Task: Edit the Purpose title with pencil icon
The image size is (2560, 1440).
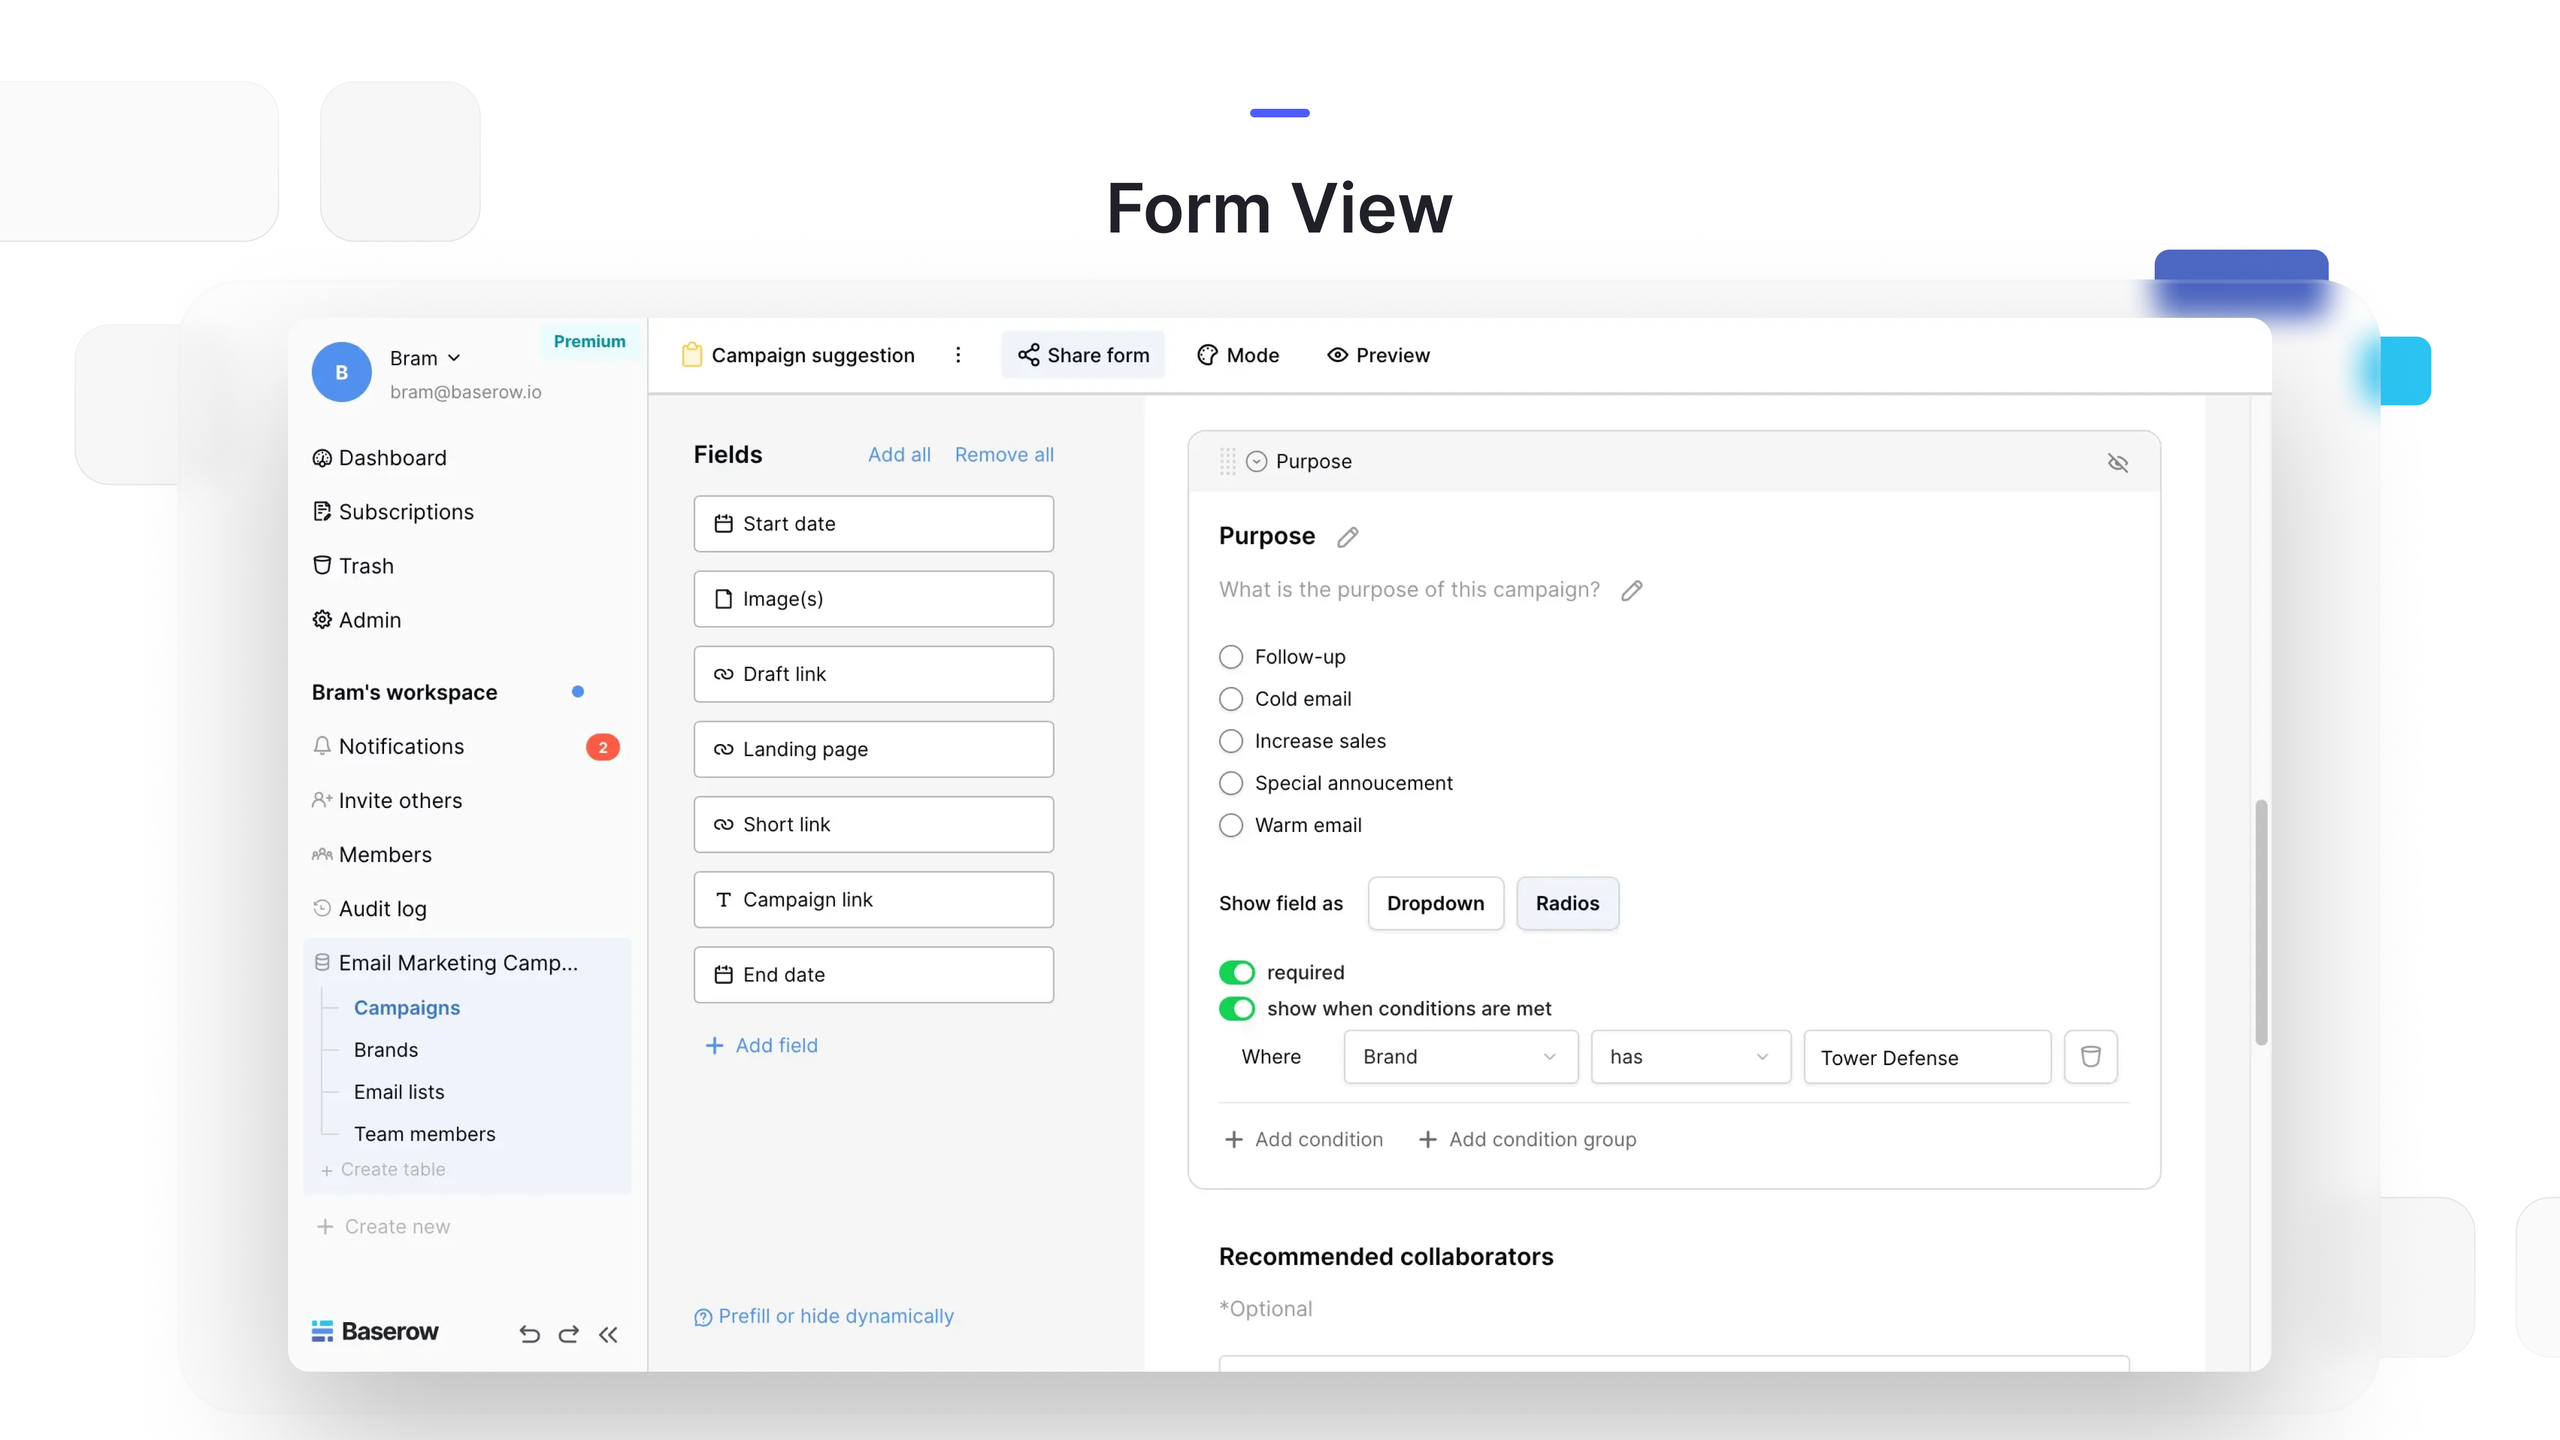Action: pyautogui.click(x=1348, y=537)
